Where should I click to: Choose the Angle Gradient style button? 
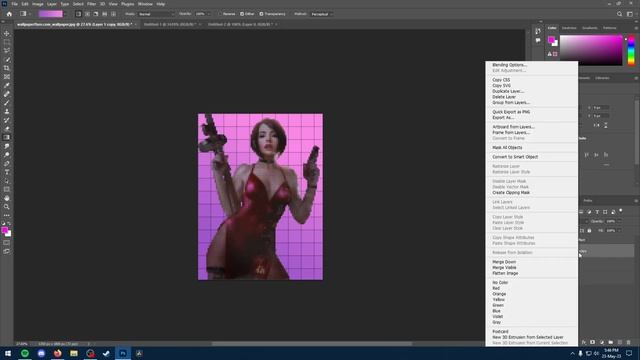[x=96, y=14]
